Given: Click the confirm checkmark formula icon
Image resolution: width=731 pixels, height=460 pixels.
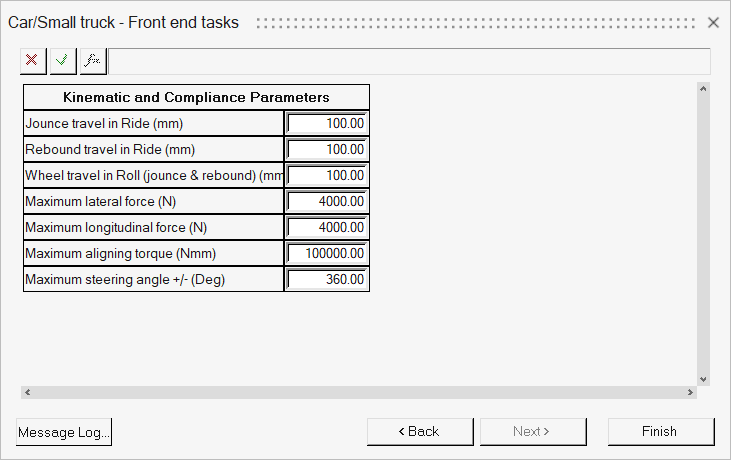Looking at the screenshot, I should point(62,60).
